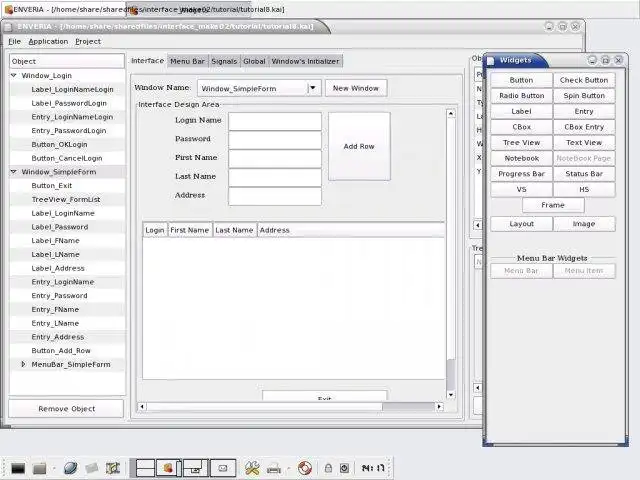Click the Login Name entry field
Viewport: 640px width, 480px height.
(x=275, y=121)
